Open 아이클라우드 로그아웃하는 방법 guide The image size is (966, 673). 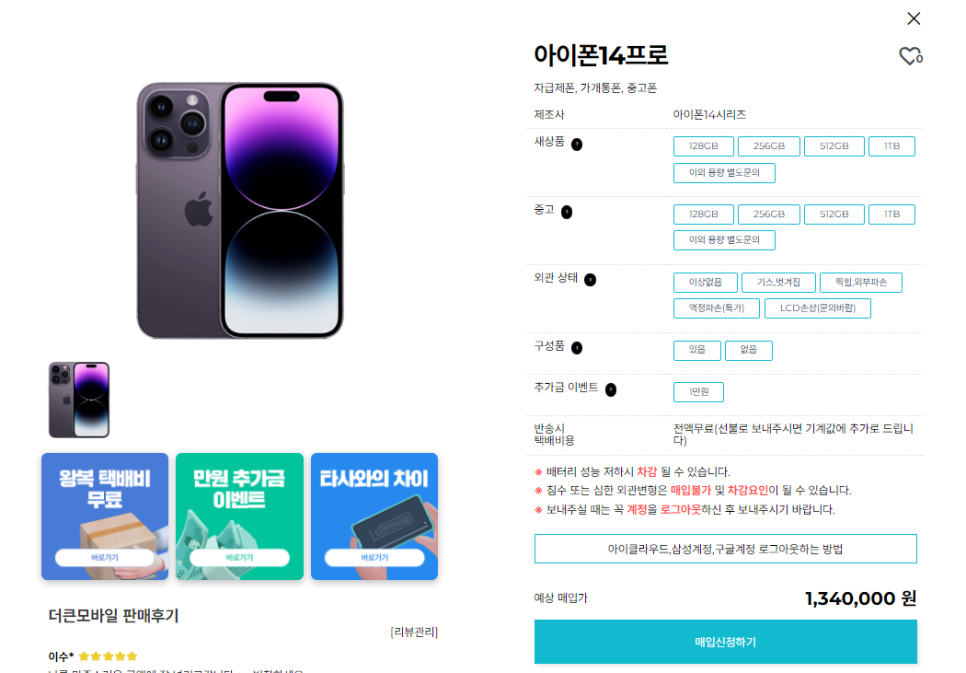click(x=726, y=549)
